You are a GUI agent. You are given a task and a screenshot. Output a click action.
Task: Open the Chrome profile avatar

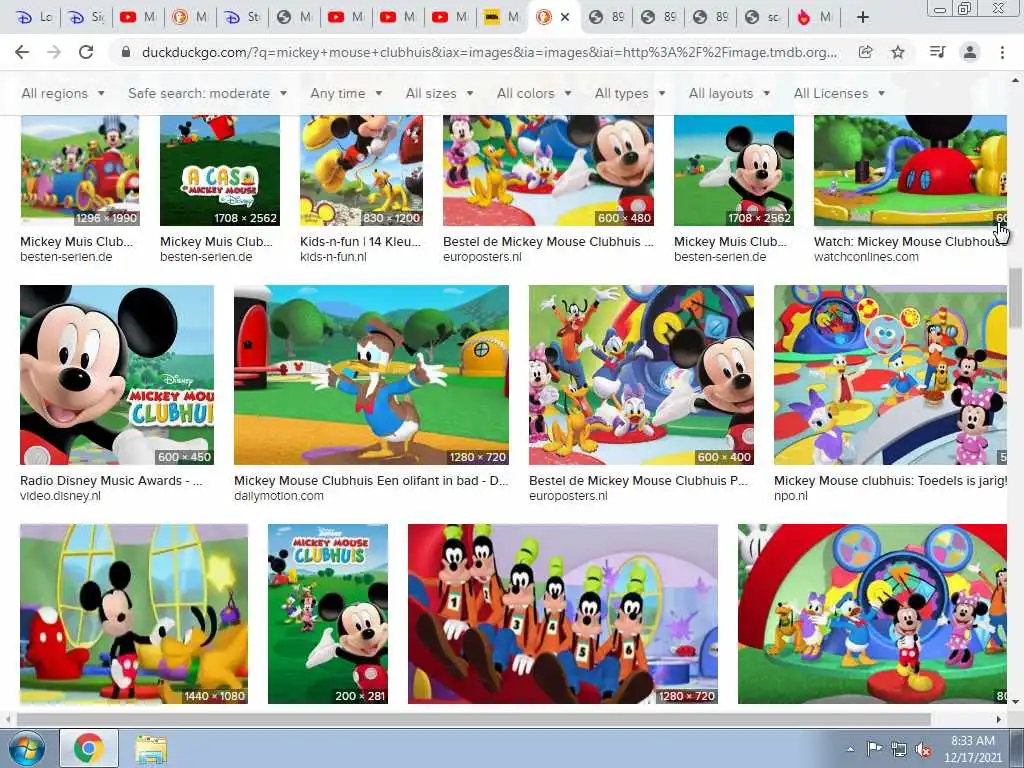[970, 52]
